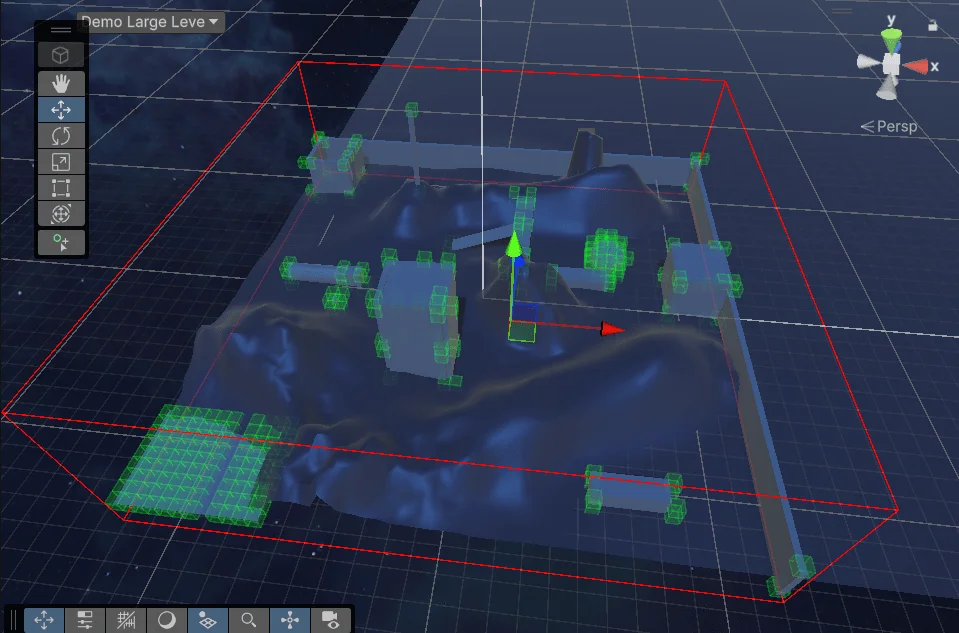Screen dimensions: 959x633
Task: Select the Move tool
Action: pos(60,109)
